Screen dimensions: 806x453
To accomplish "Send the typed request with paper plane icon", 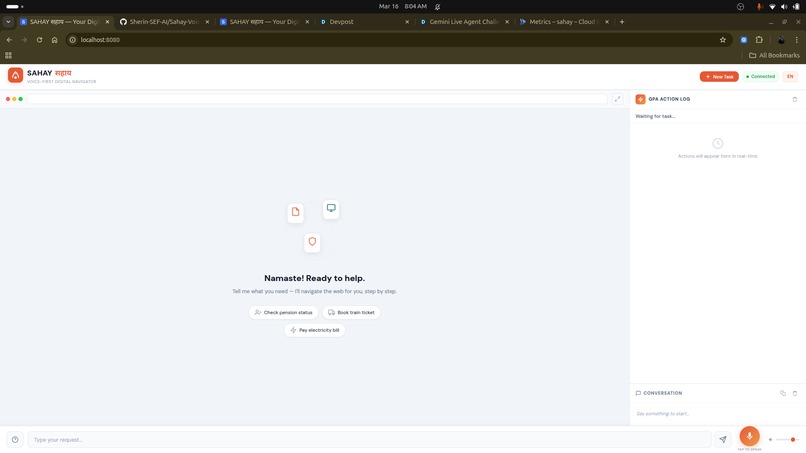I will click(x=723, y=440).
